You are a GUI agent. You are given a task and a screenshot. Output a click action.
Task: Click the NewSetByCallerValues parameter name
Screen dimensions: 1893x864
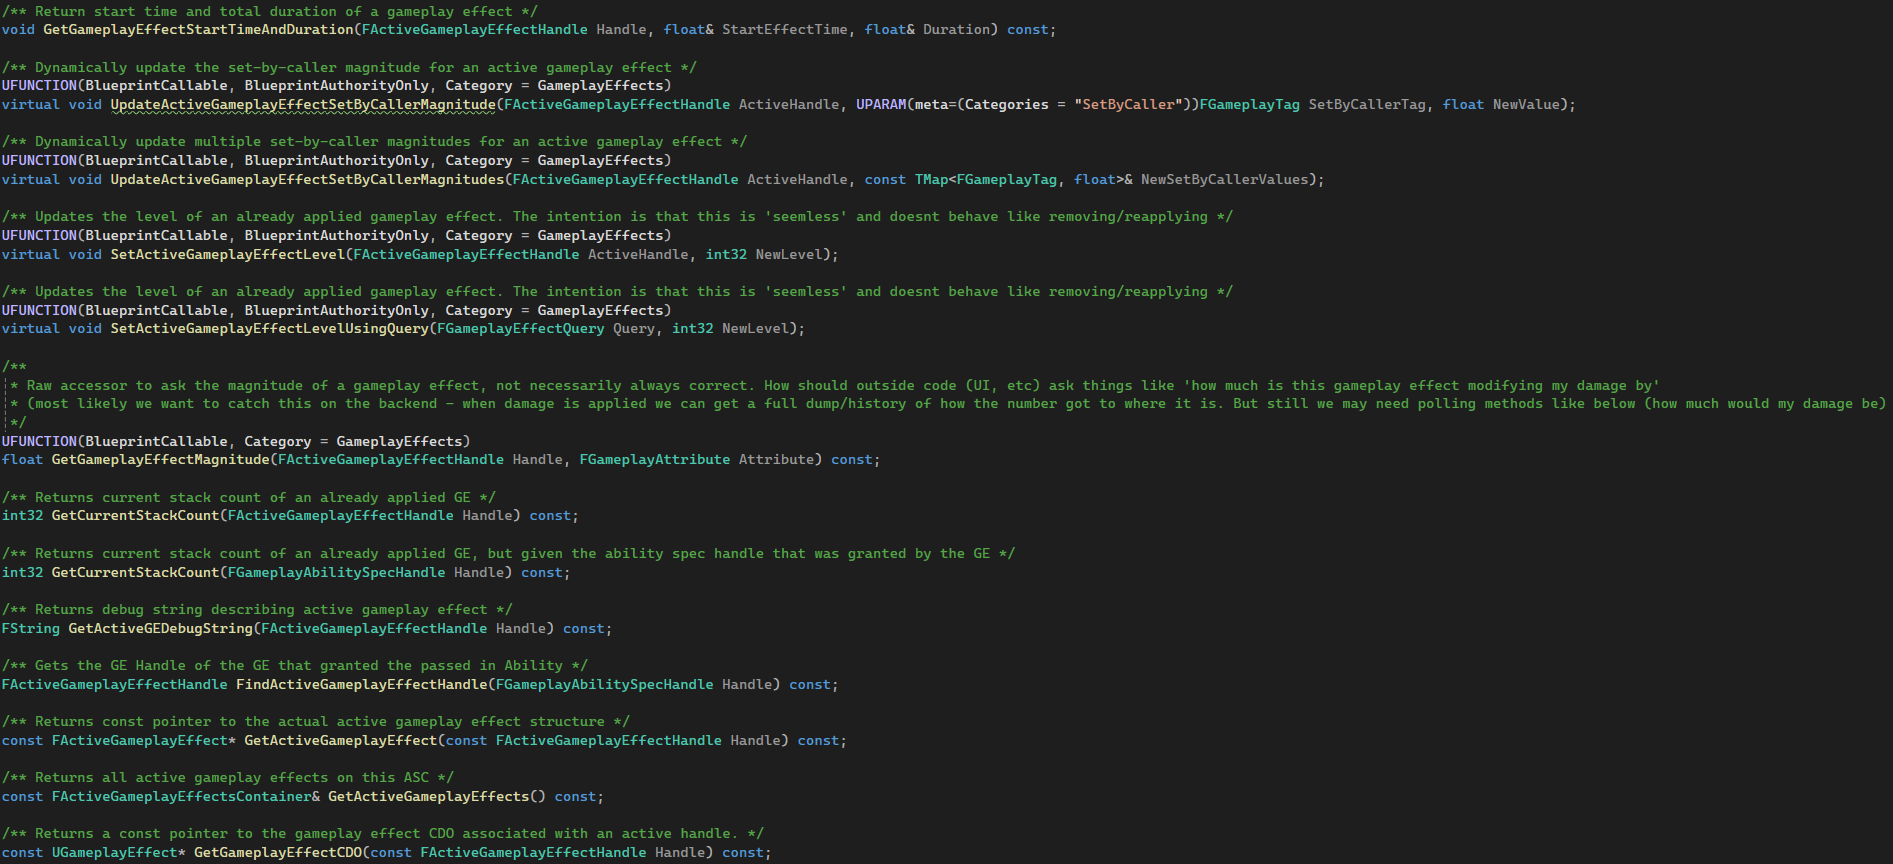1224,180
